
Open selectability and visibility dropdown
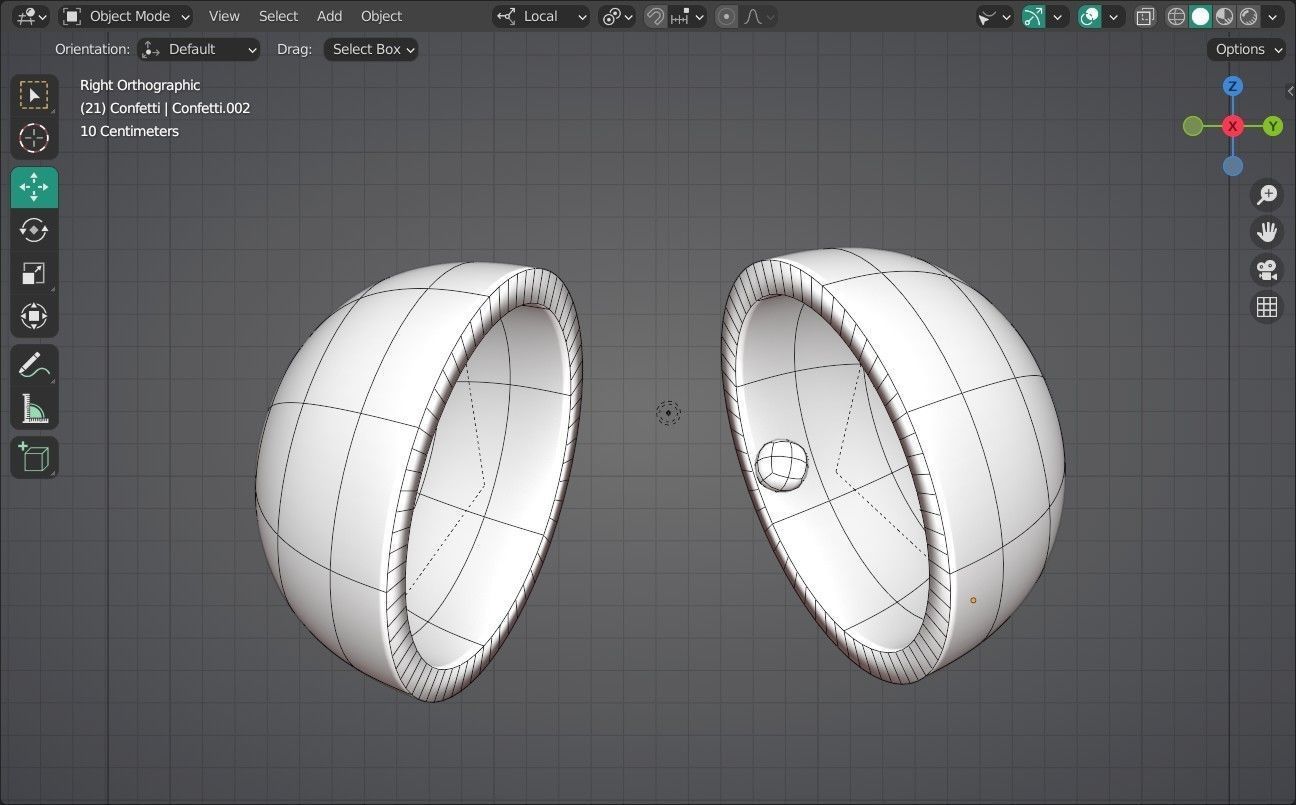(x=995, y=16)
